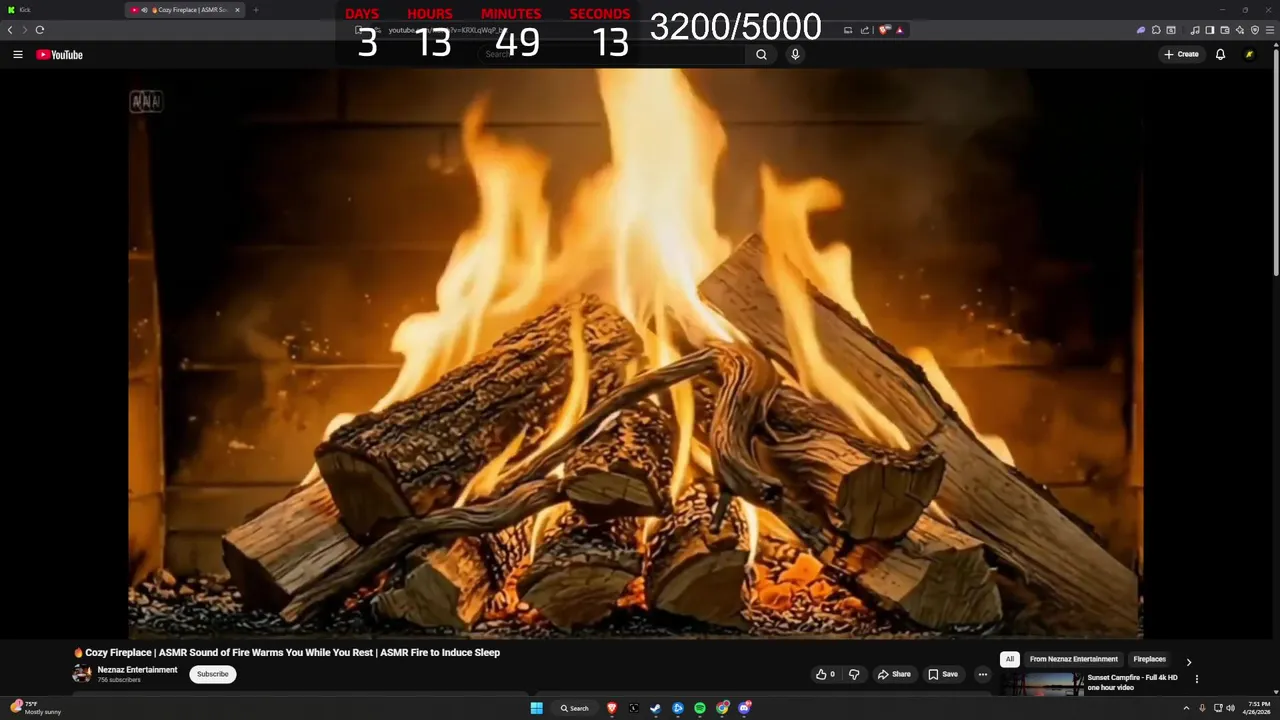
Task: Open the Windows Start menu
Action: coord(537,708)
